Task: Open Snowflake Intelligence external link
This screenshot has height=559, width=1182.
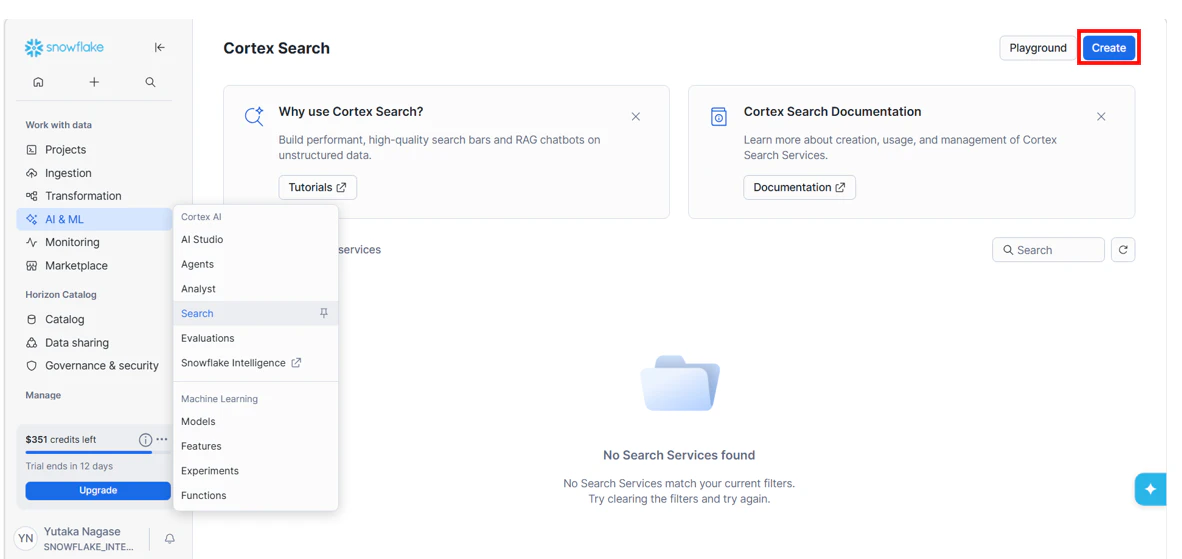Action: [x=256, y=363]
